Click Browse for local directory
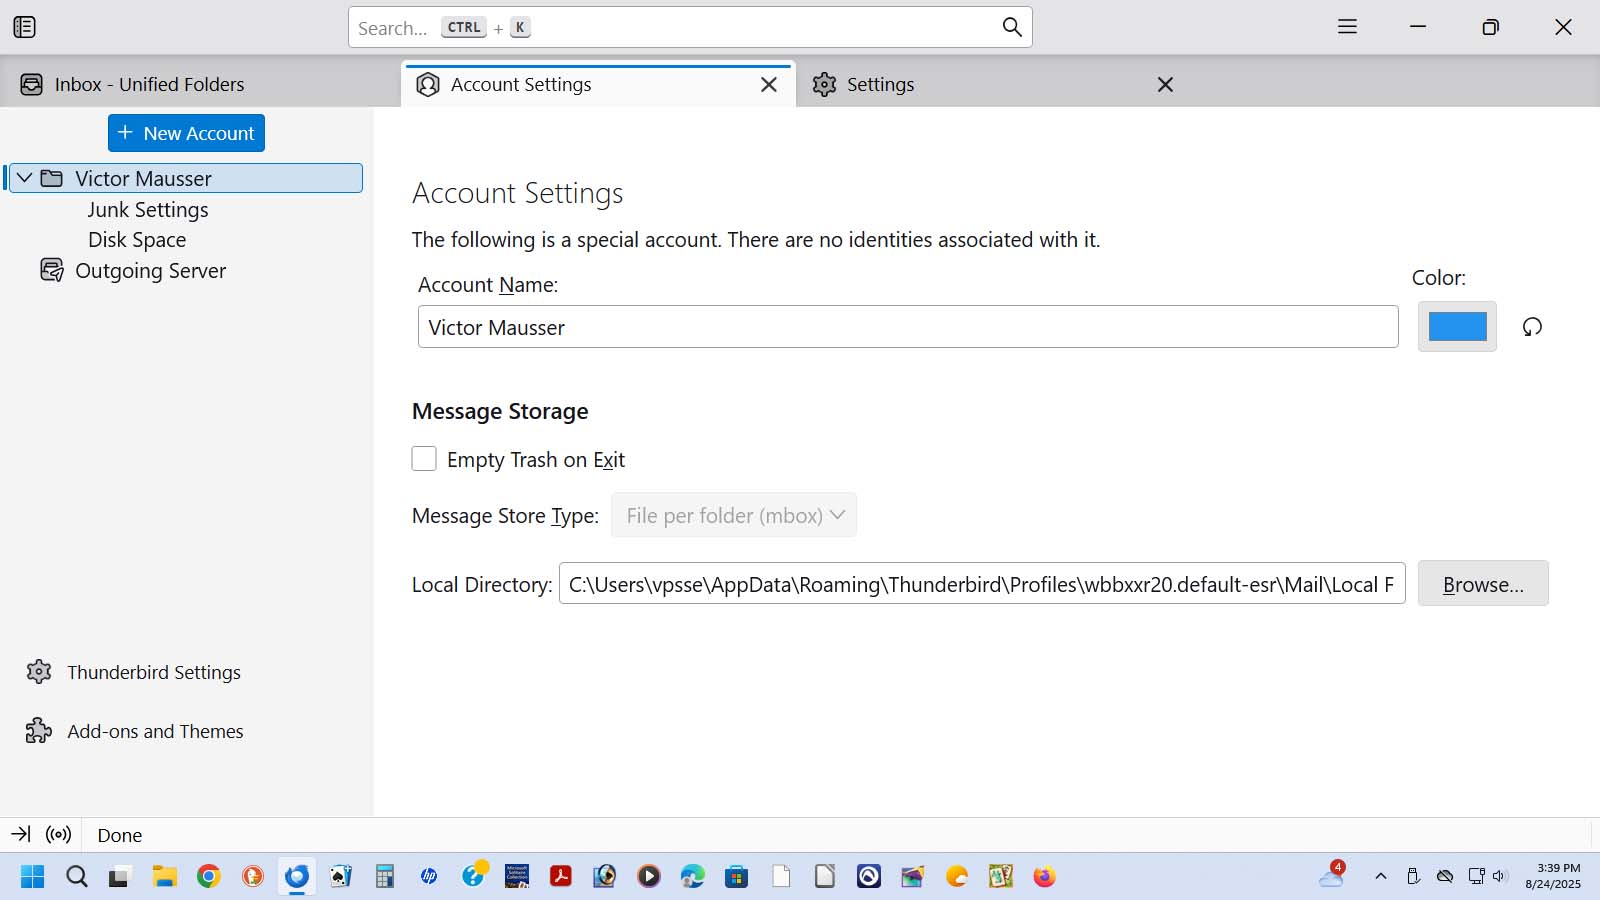This screenshot has height=900, width=1600. [1482, 584]
